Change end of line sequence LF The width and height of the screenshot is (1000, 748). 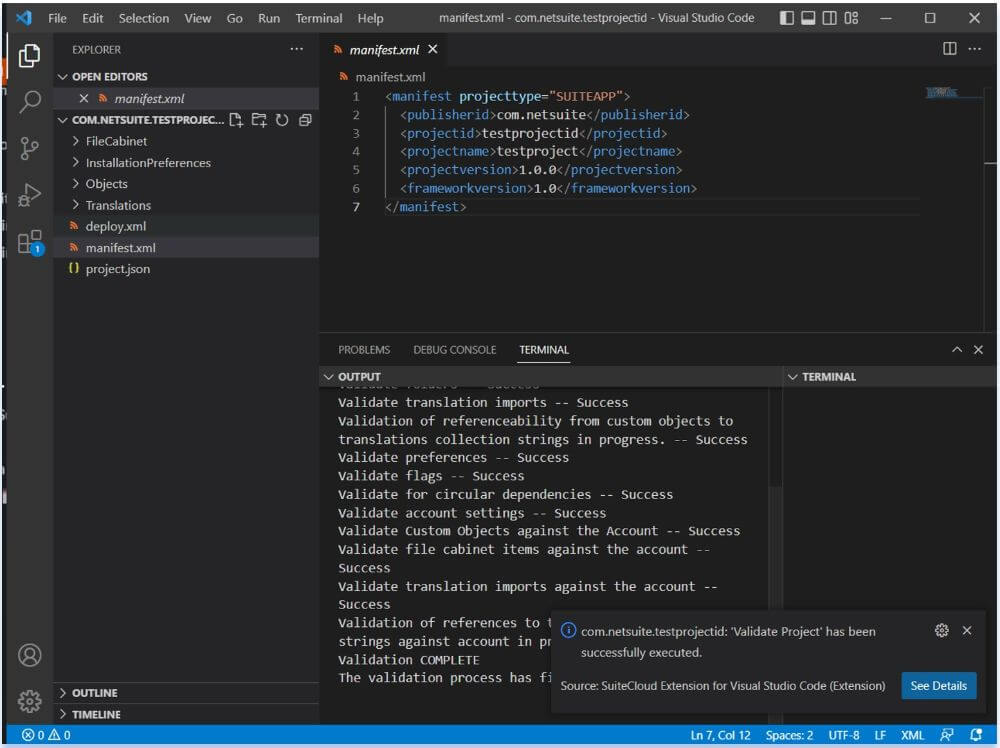(x=880, y=735)
